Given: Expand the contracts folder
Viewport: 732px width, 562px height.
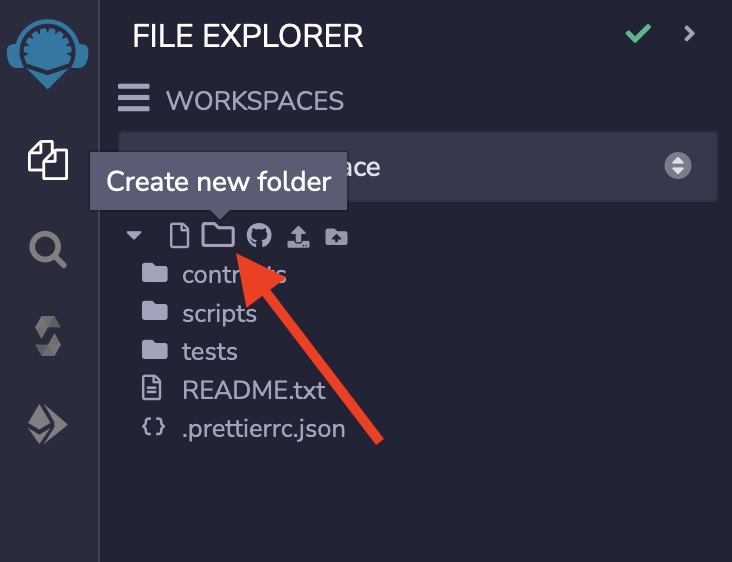Looking at the screenshot, I should [214, 274].
